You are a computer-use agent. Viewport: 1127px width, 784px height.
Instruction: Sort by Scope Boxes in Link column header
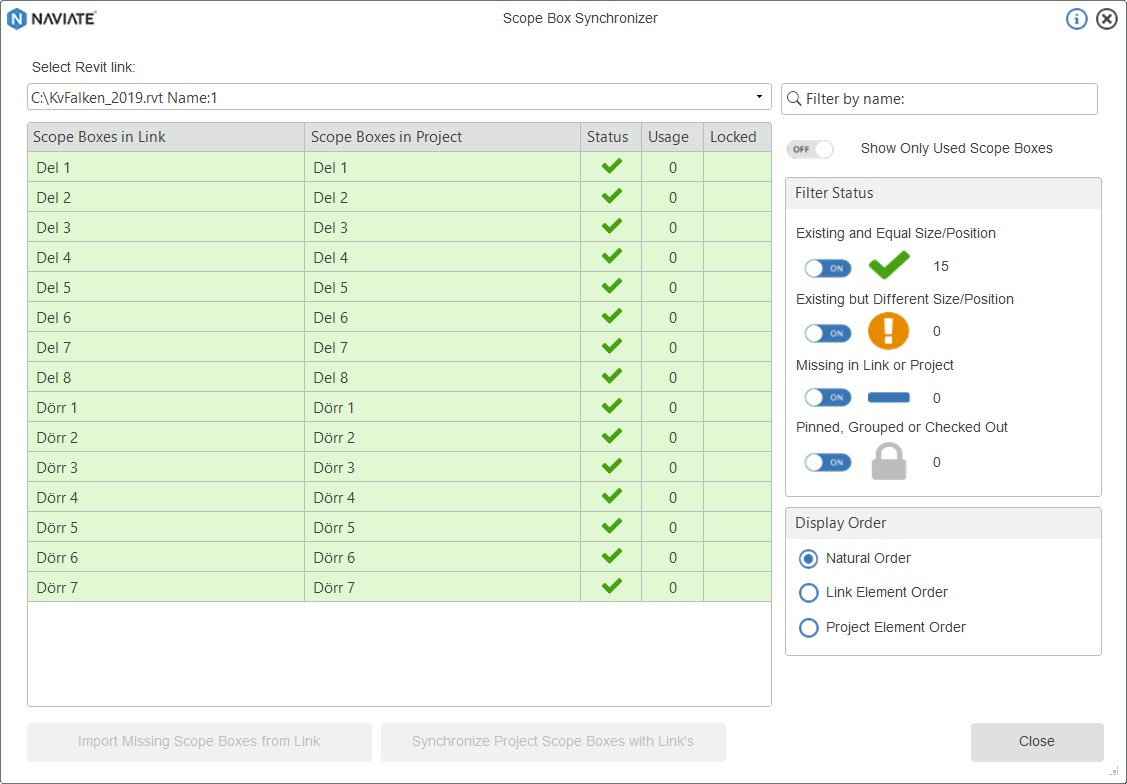pos(165,137)
